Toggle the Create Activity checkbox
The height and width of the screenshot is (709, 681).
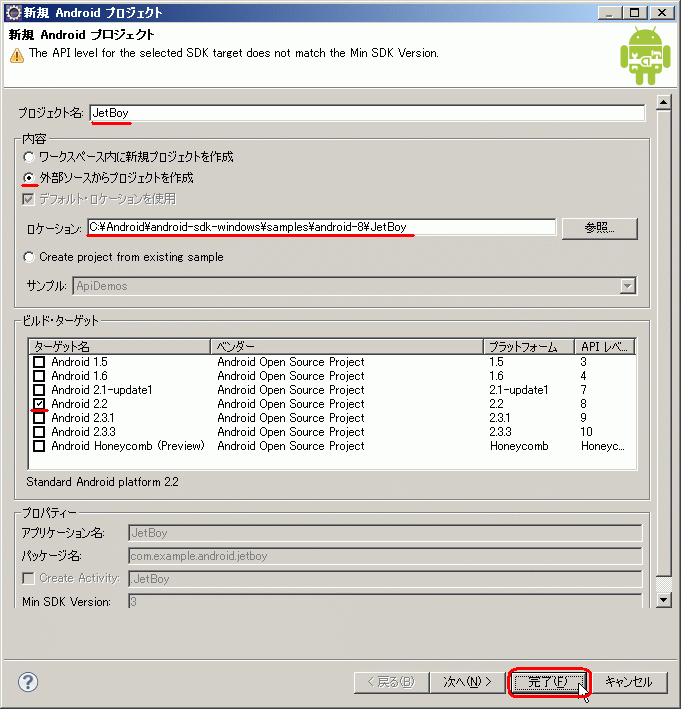click(x=28, y=578)
